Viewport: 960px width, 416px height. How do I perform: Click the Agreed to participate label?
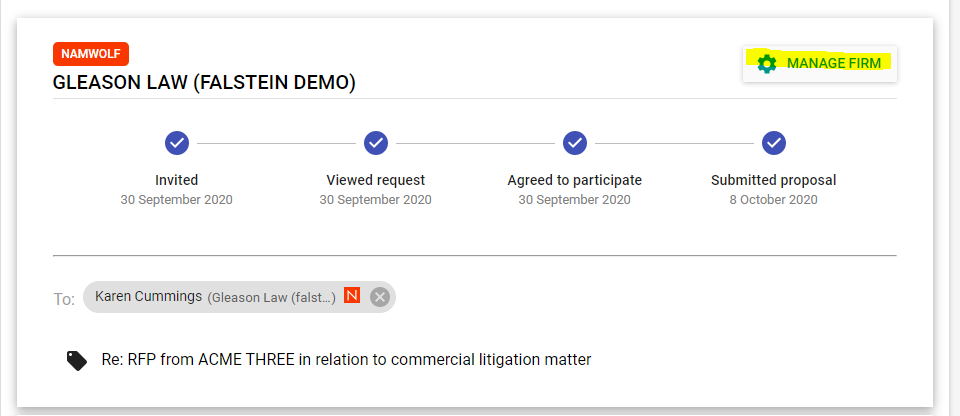pos(575,180)
